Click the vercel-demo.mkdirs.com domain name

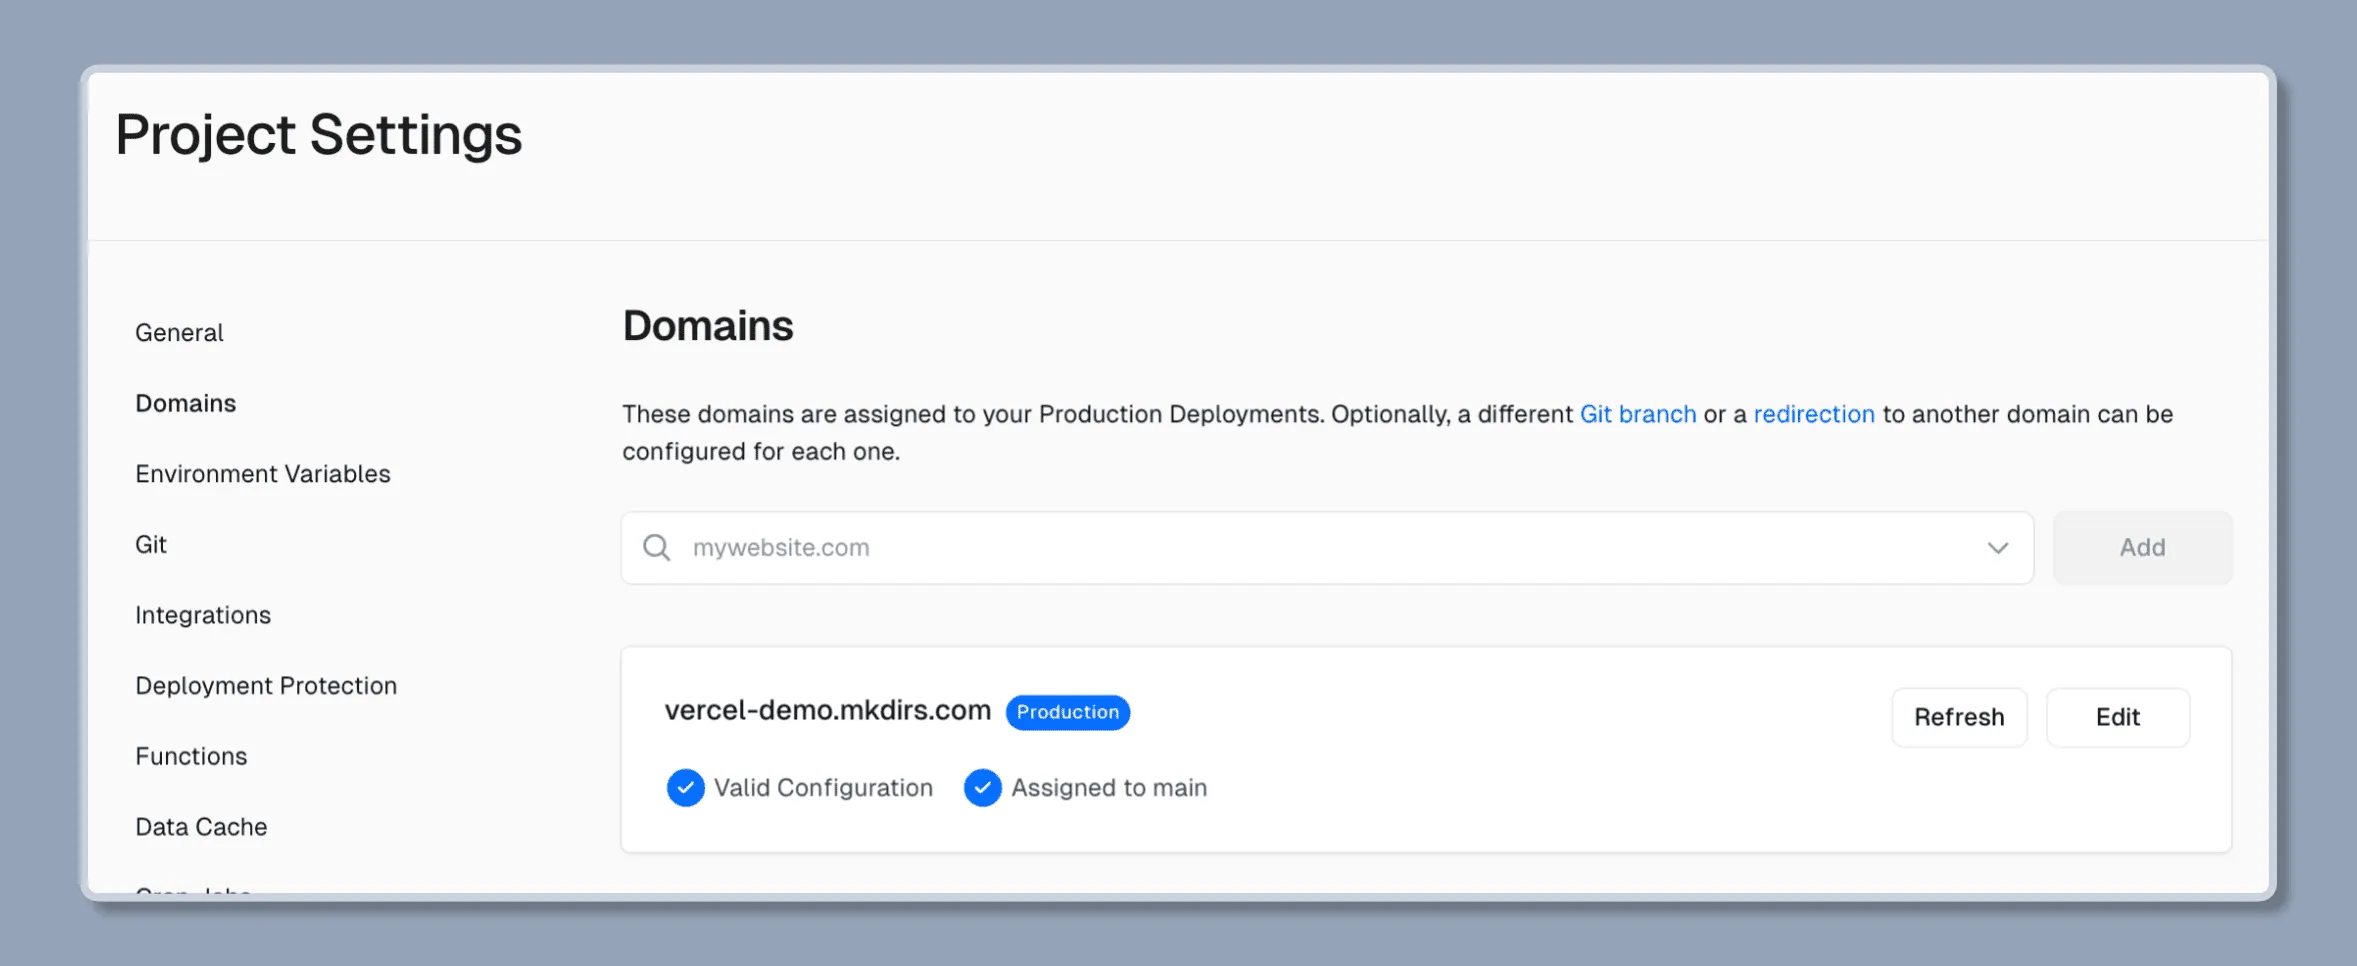827,710
